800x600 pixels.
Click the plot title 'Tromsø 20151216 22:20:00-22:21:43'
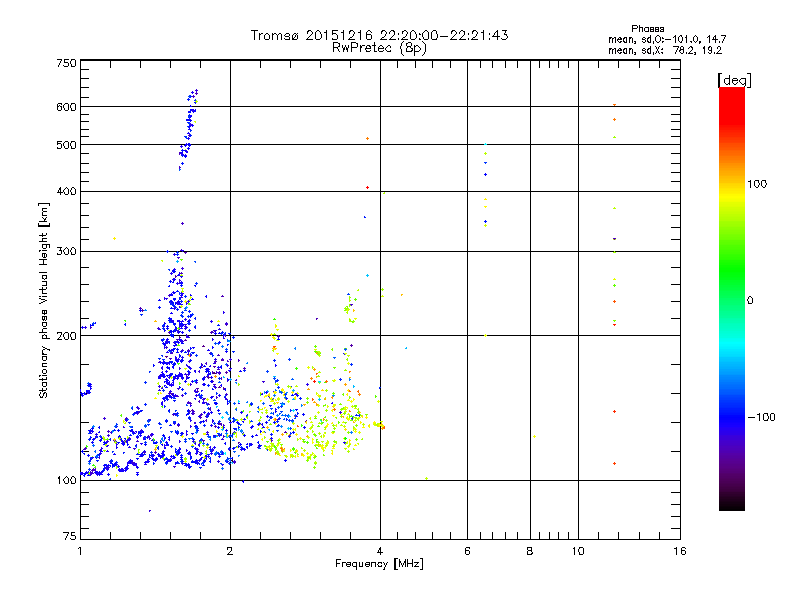pyautogui.click(x=379, y=35)
